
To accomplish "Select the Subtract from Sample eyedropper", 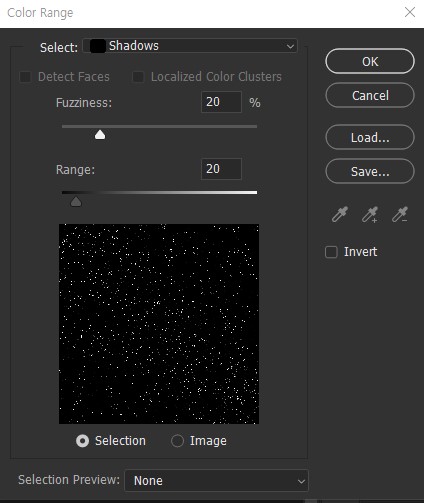I will pos(400,214).
